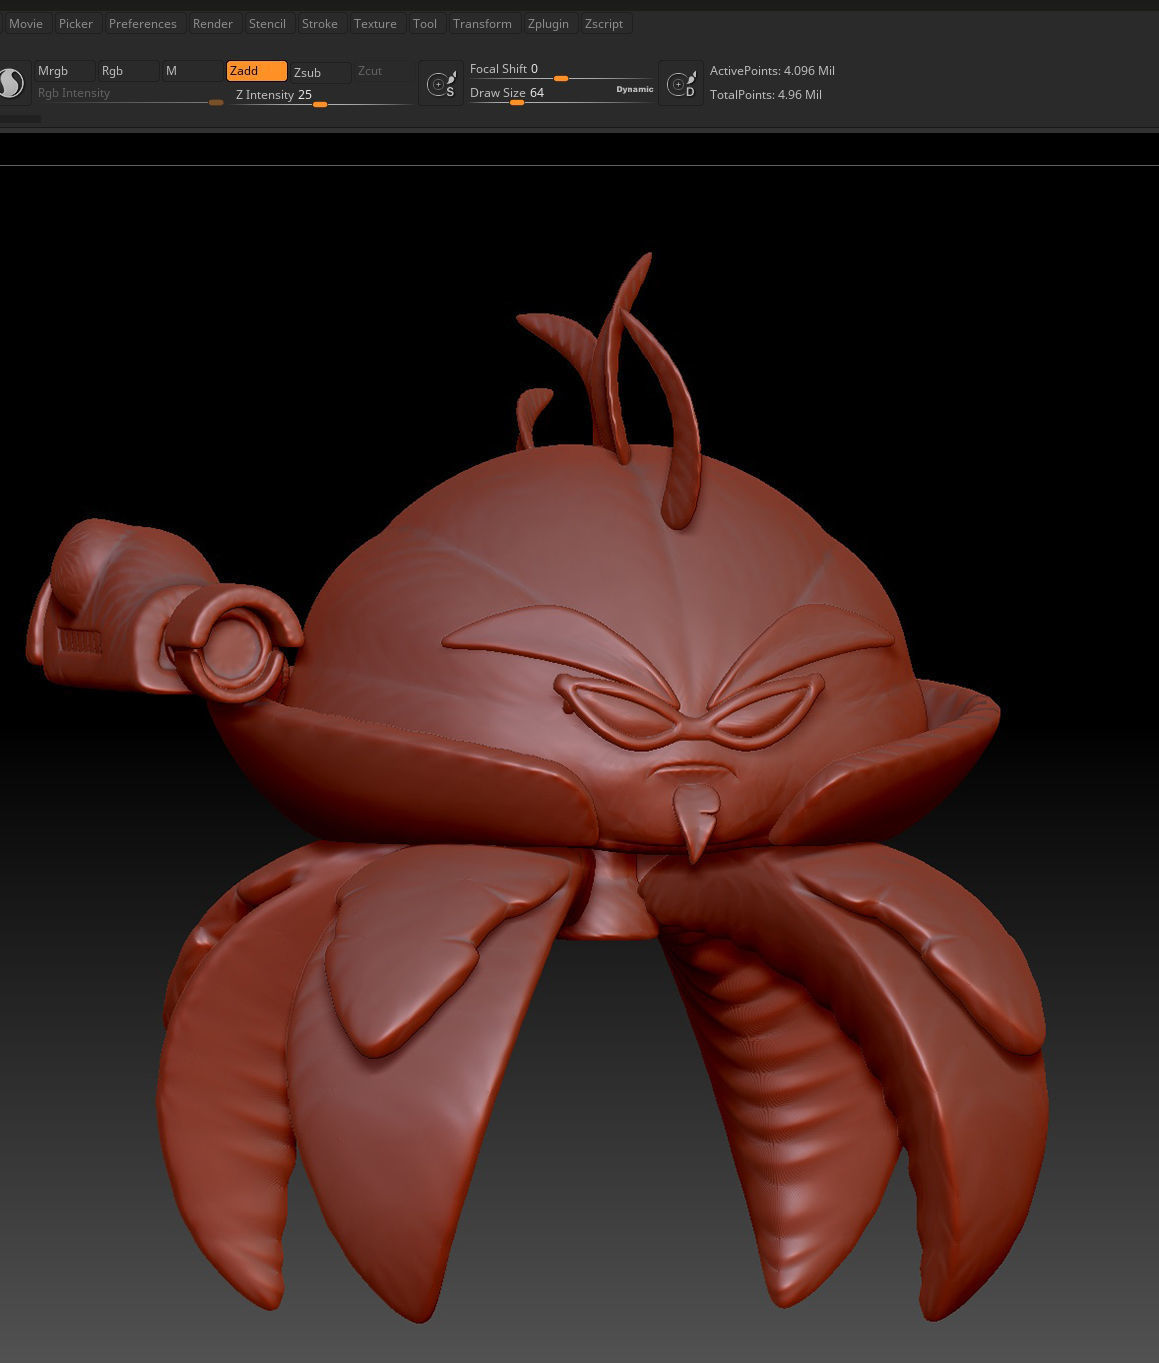This screenshot has width=1159, height=1363.
Task: Toggle the M material mode
Action: 192,71
